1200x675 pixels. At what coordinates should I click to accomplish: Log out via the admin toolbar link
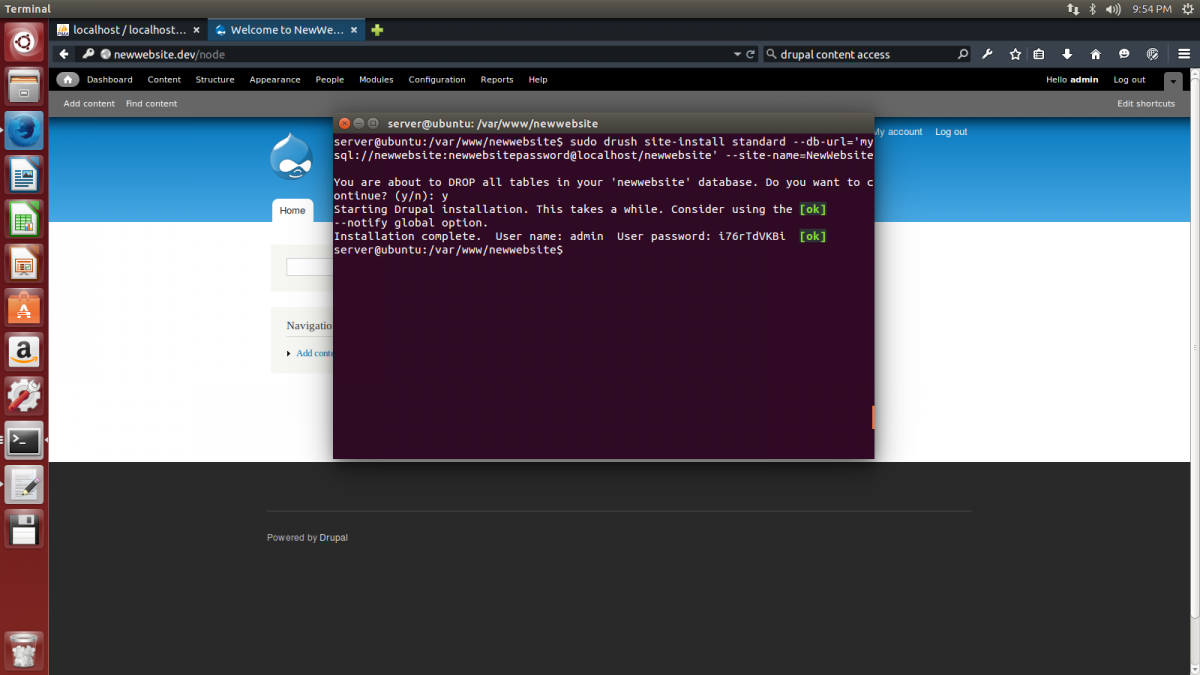click(1130, 80)
